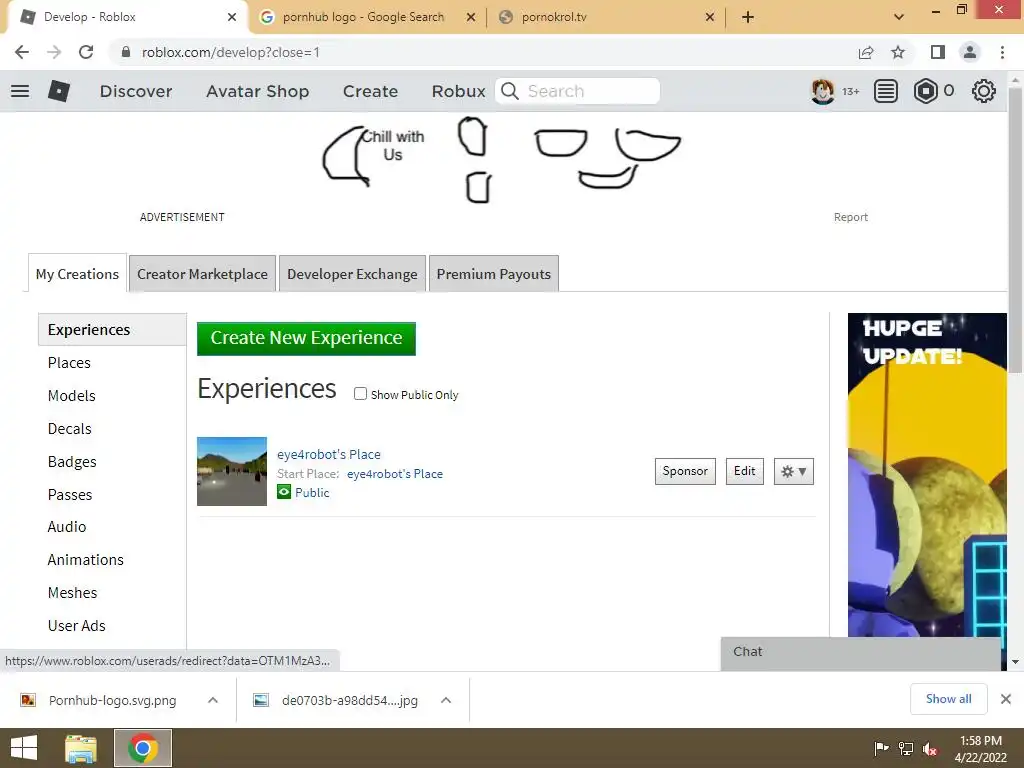Screen dimensions: 1024x768
Task: Click the Chrome taskbar icon
Action: pyautogui.click(x=143, y=748)
